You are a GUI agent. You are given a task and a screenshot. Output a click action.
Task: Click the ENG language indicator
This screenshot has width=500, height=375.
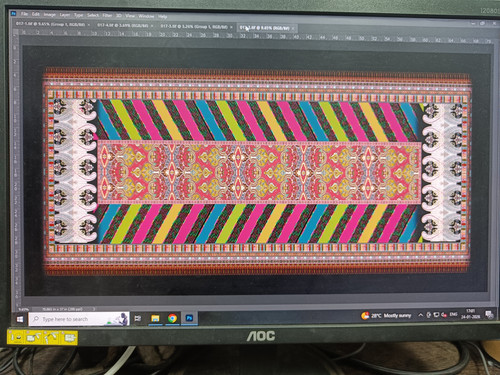click(453, 314)
